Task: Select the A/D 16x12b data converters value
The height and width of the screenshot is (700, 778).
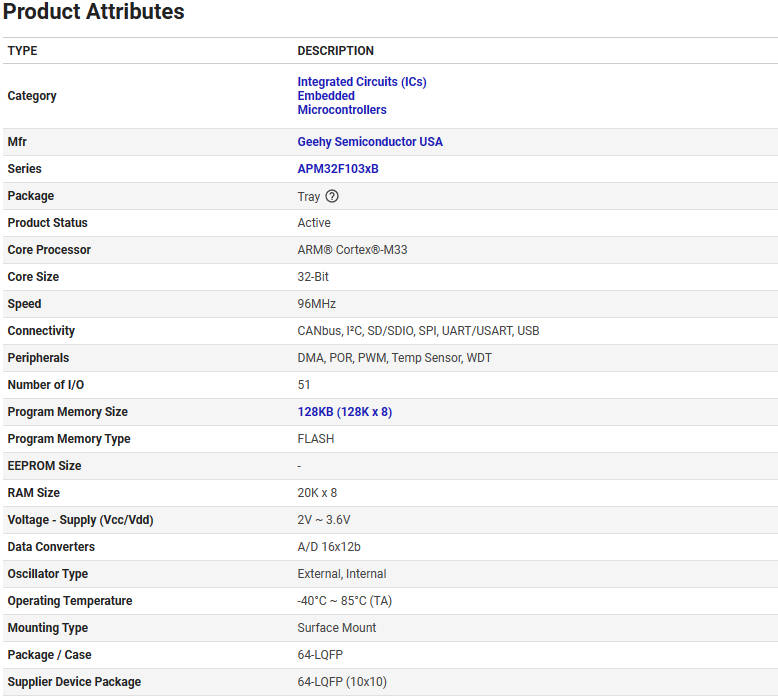Action: pos(329,547)
